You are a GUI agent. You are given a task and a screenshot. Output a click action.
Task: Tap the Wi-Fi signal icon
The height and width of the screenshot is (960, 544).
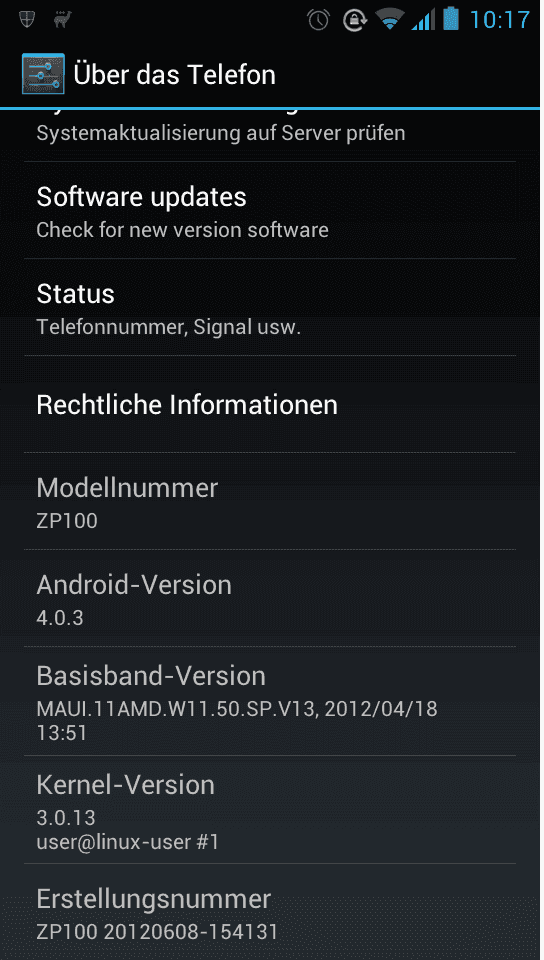389,20
